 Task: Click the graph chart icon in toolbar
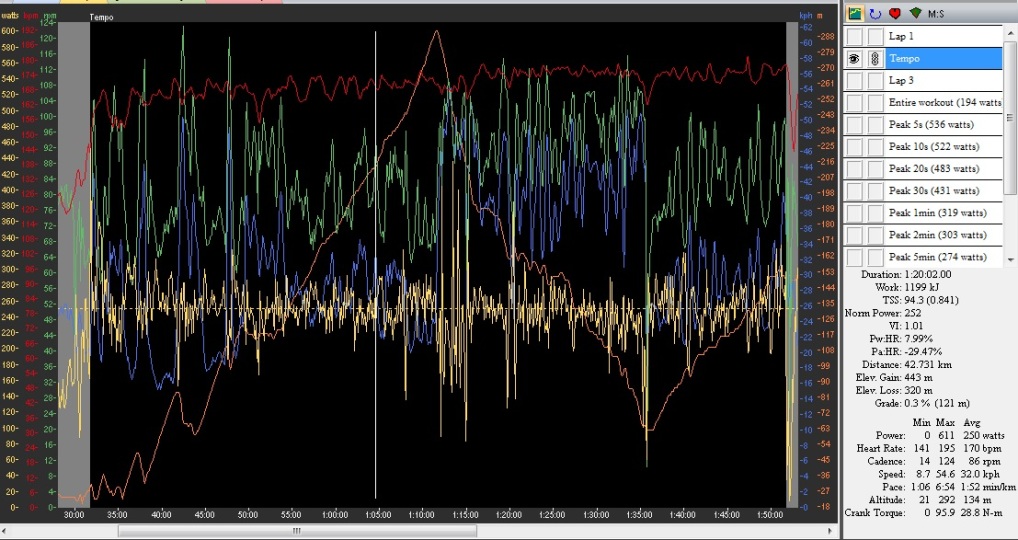pyautogui.click(x=856, y=14)
